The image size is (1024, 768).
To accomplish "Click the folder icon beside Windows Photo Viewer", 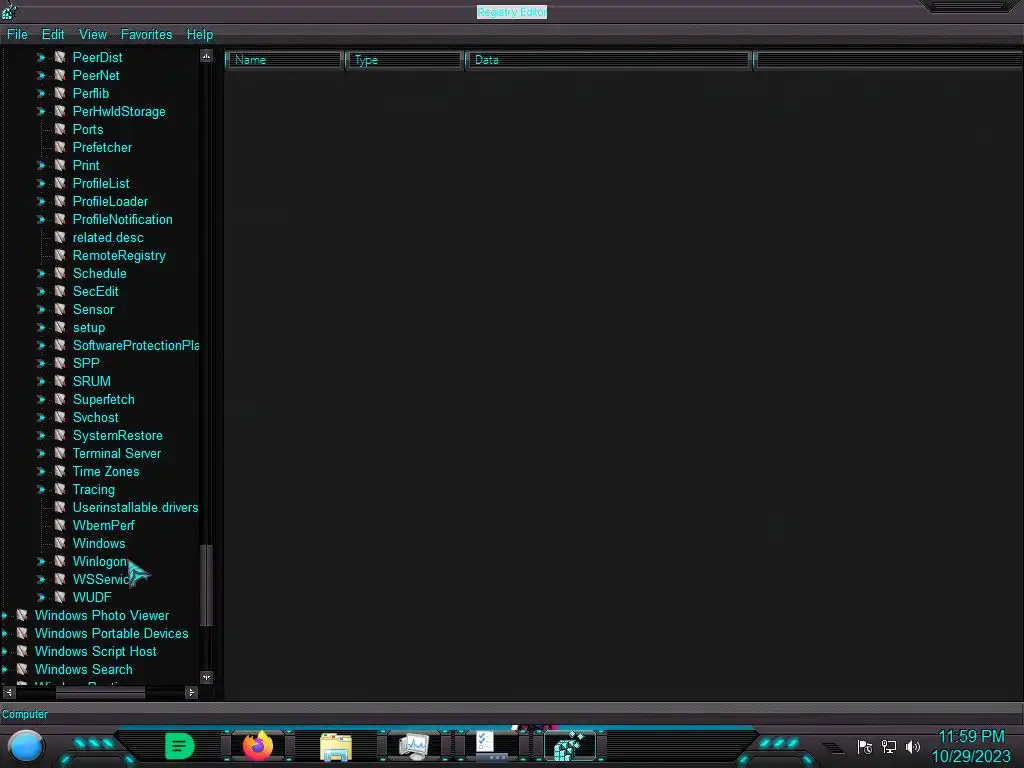I will 22,615.
